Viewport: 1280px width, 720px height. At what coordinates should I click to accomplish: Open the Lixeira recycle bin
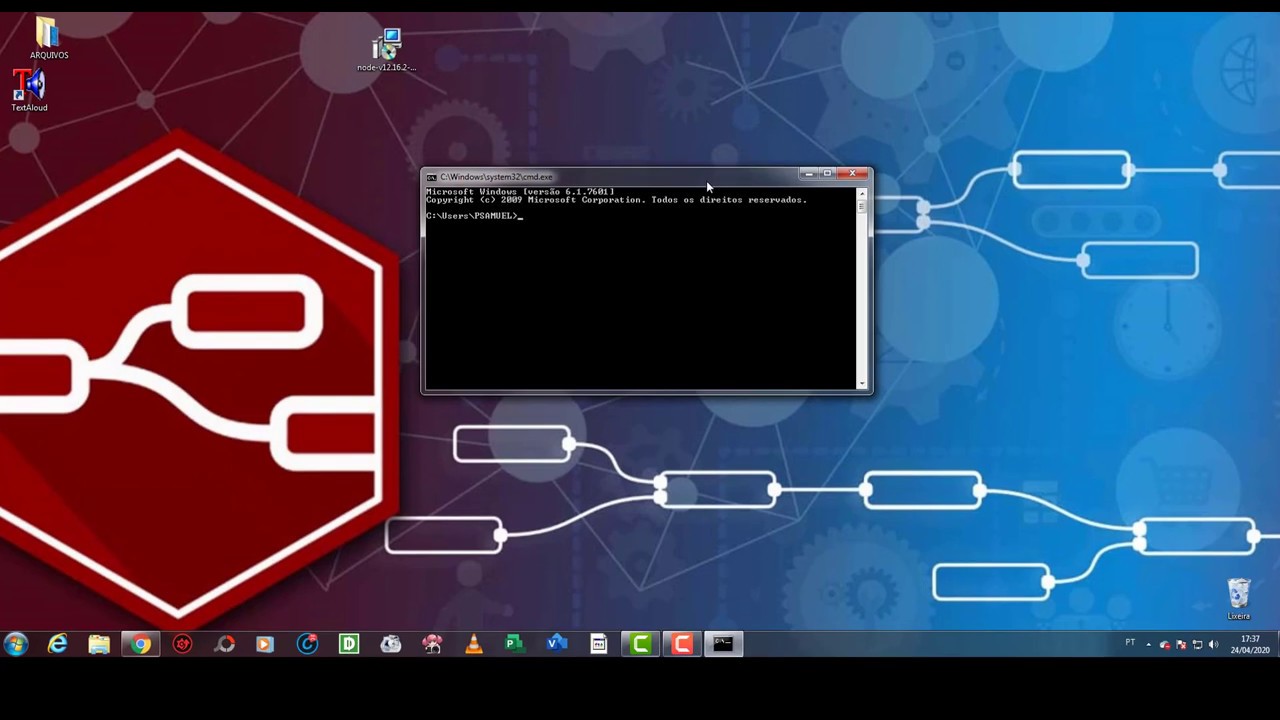[1238, 599]
